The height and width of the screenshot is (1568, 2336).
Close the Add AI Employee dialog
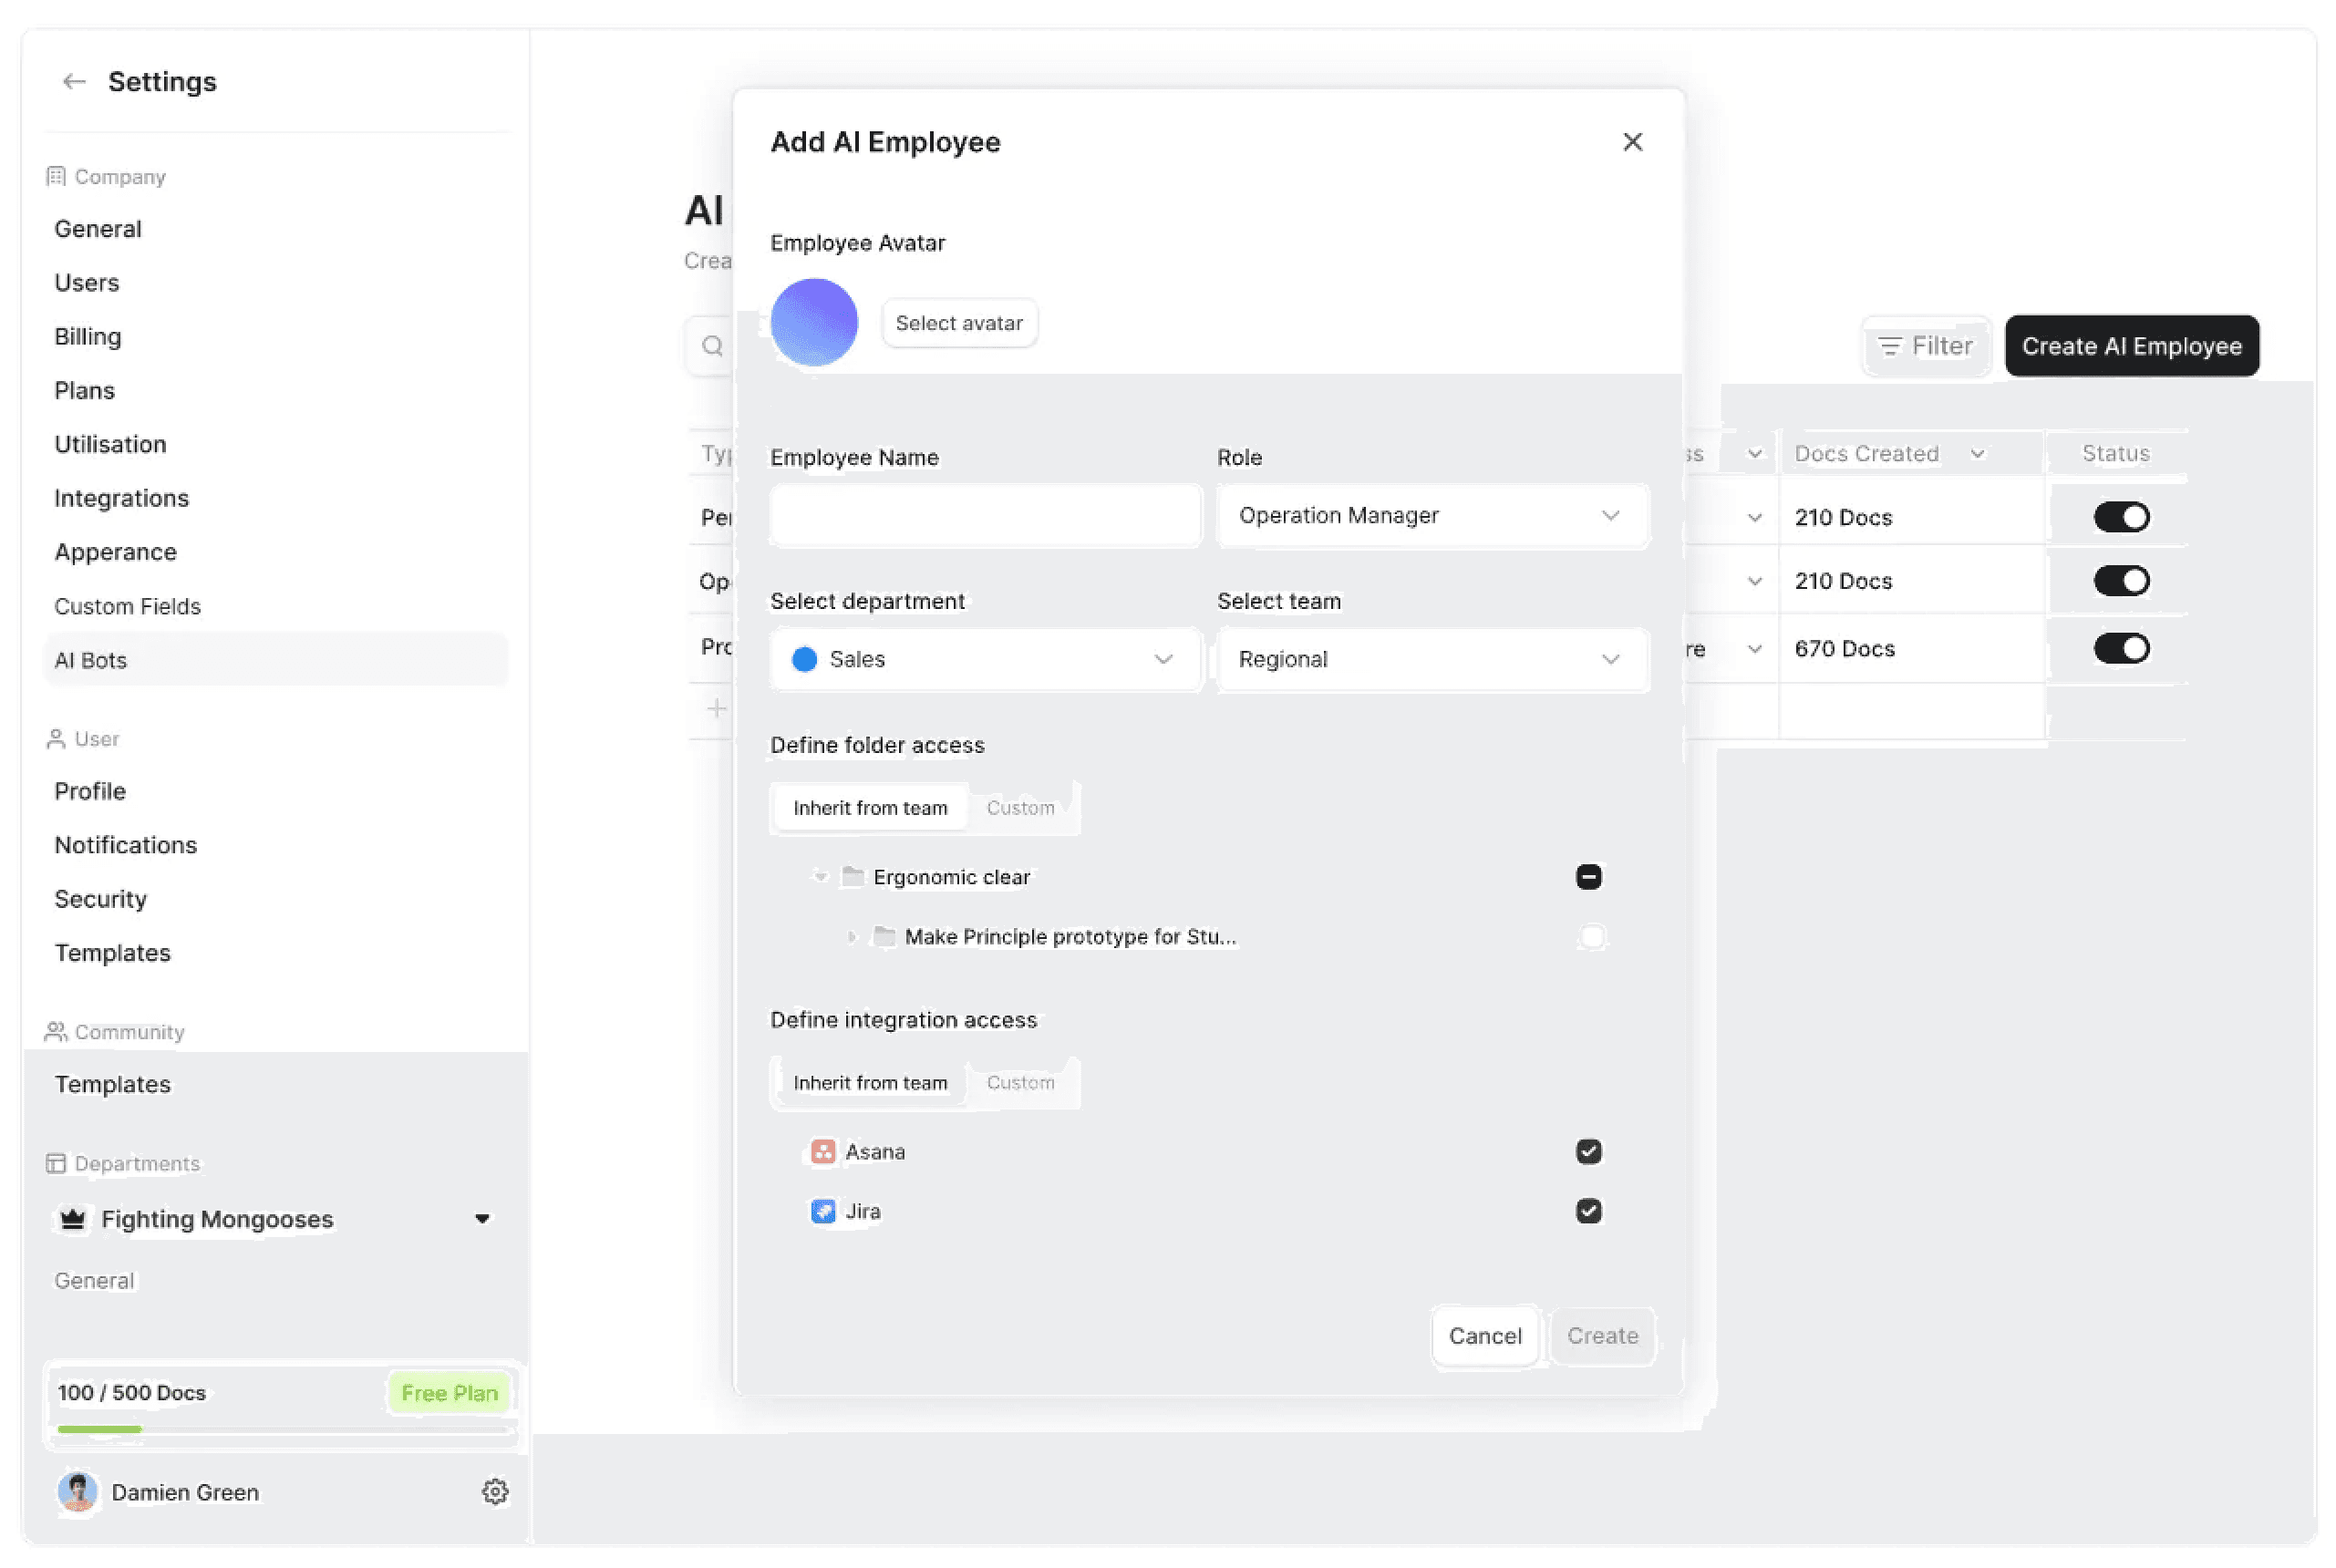[x=1632, y=142]
